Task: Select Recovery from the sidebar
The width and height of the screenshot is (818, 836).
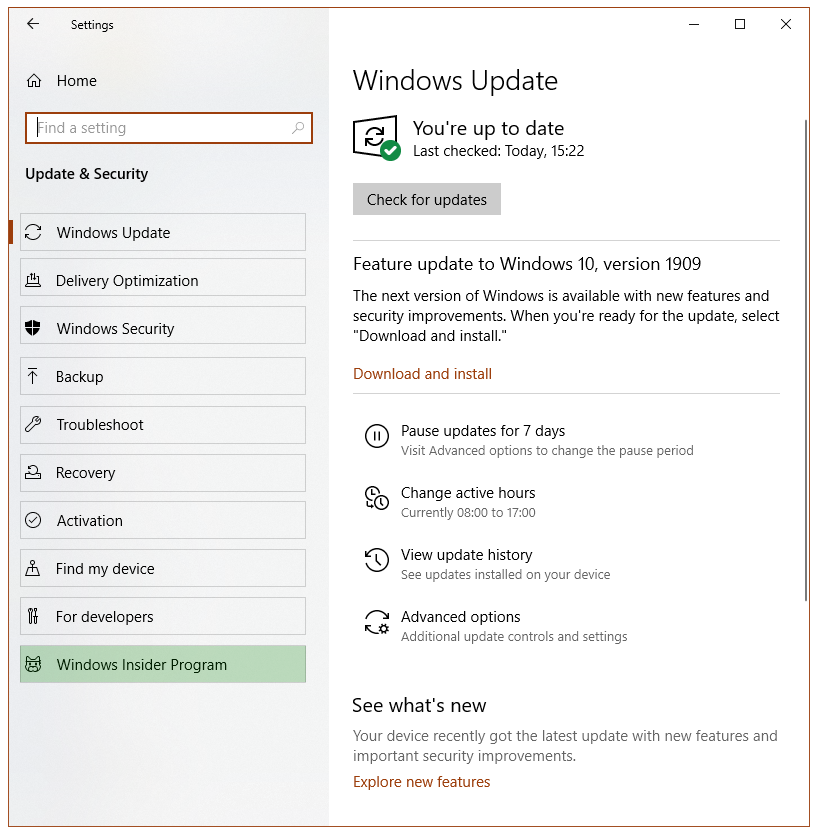Action: [x=163, y=473]
